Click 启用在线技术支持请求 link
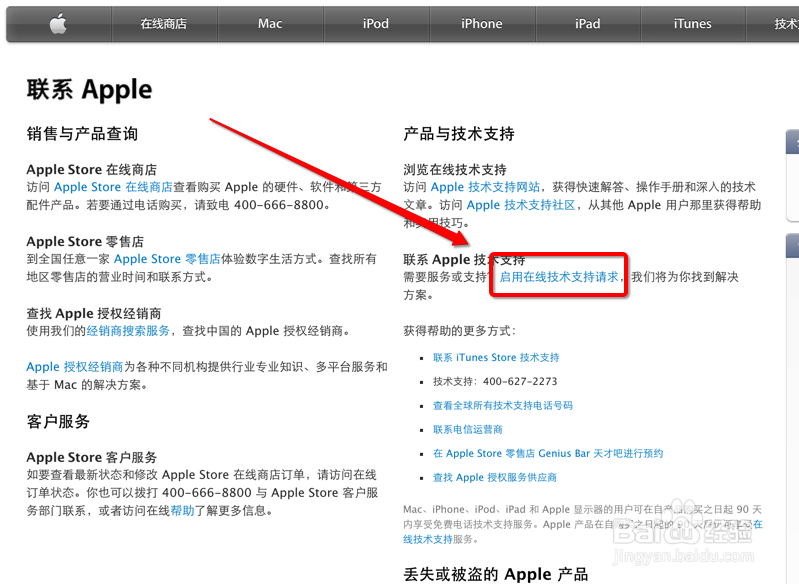799x584 pixels. 559,277
